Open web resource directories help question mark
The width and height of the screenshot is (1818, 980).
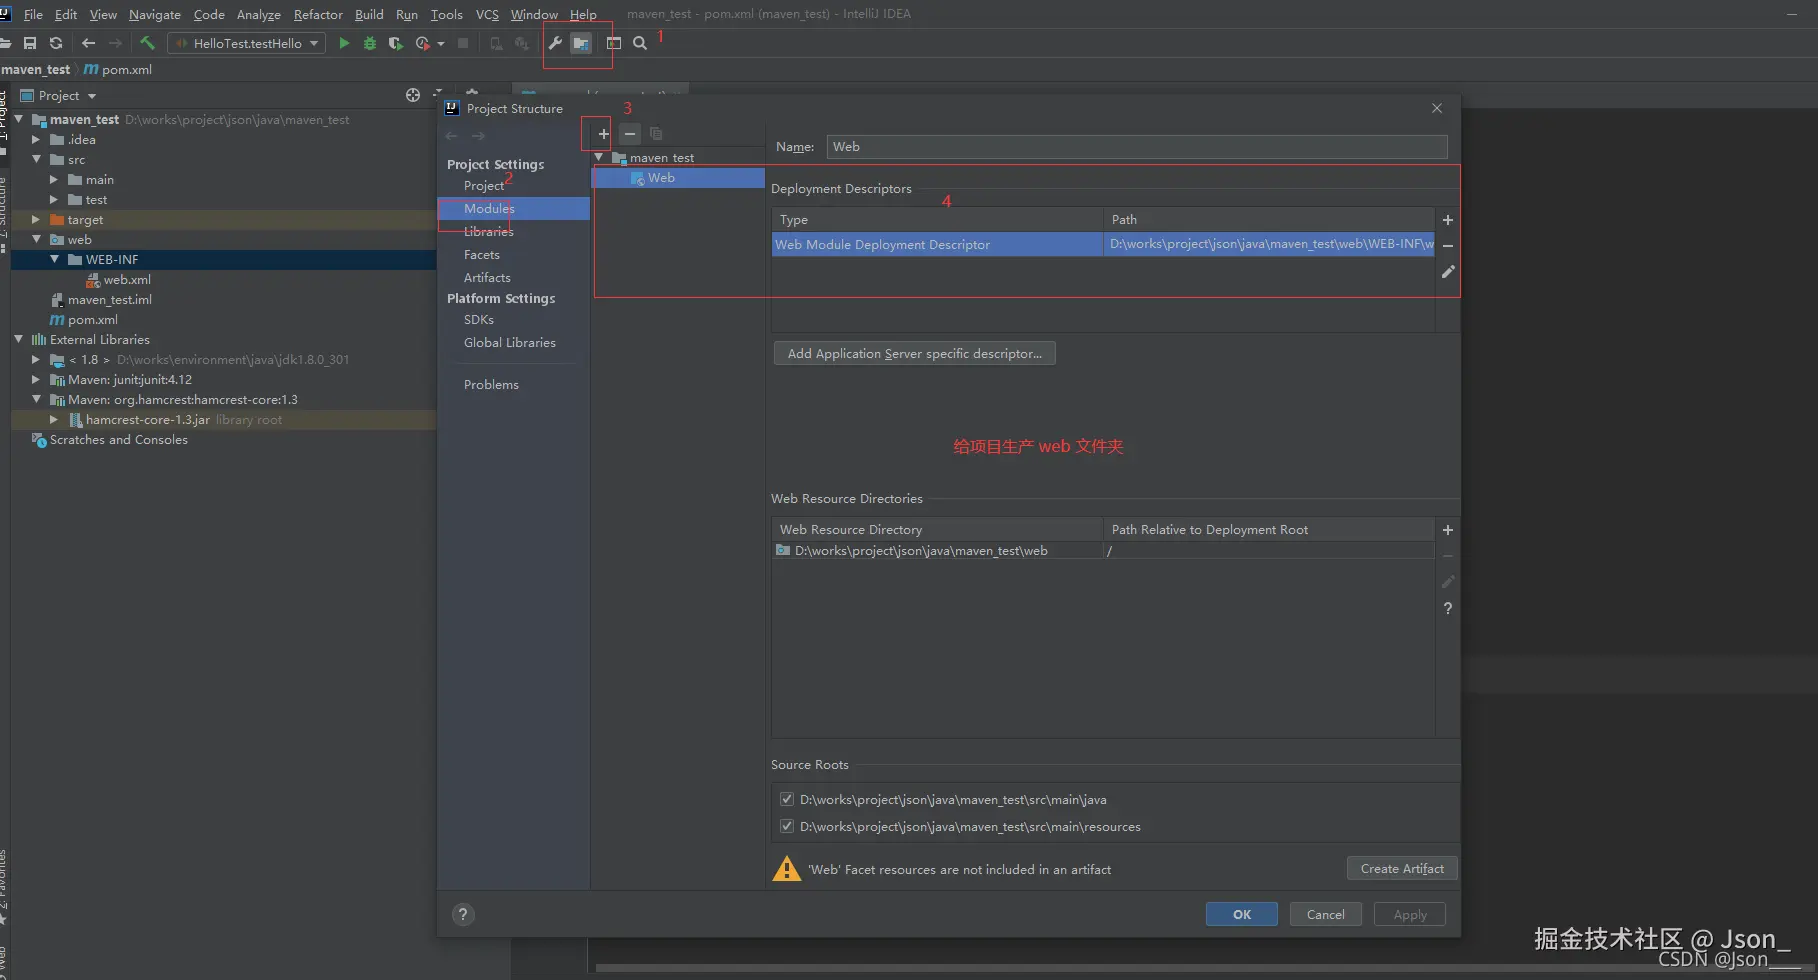click(x=1447, y=608)
